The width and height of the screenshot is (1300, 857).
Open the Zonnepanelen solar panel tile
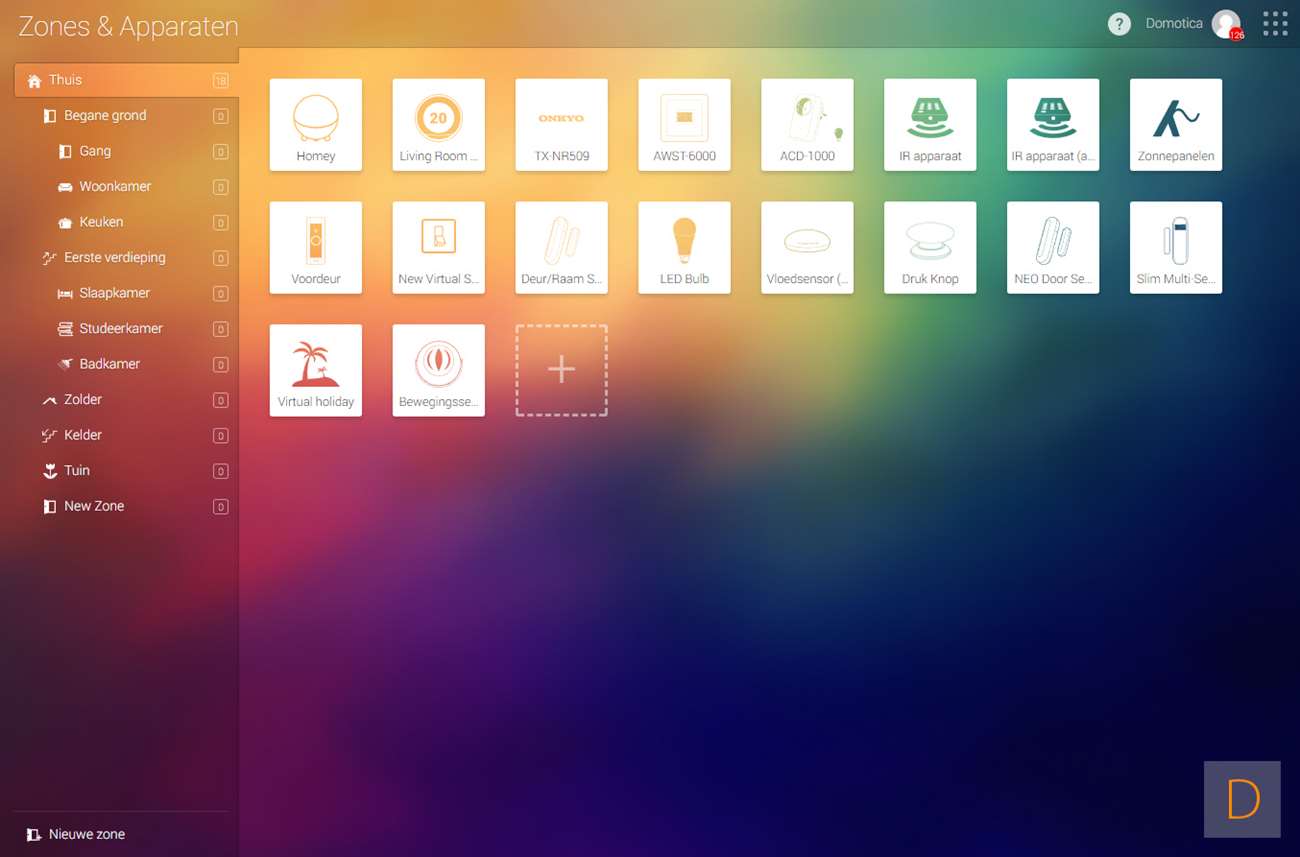tap(1176, 125)
